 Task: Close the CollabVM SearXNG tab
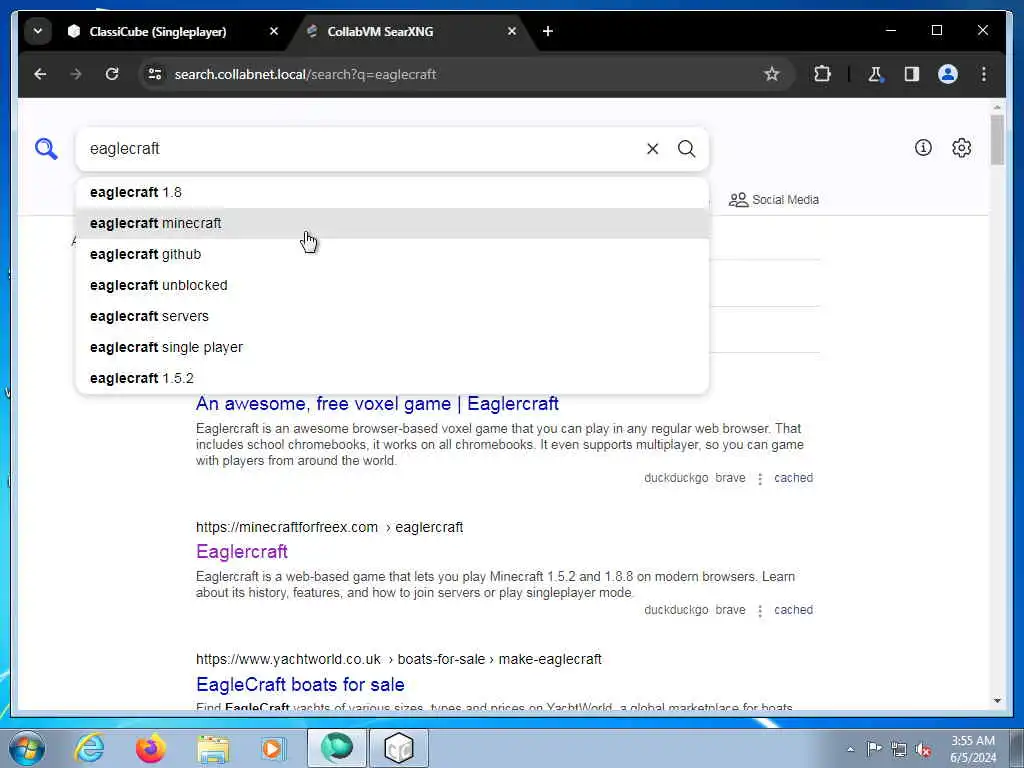pyautogui.click(x=512, y=31)
